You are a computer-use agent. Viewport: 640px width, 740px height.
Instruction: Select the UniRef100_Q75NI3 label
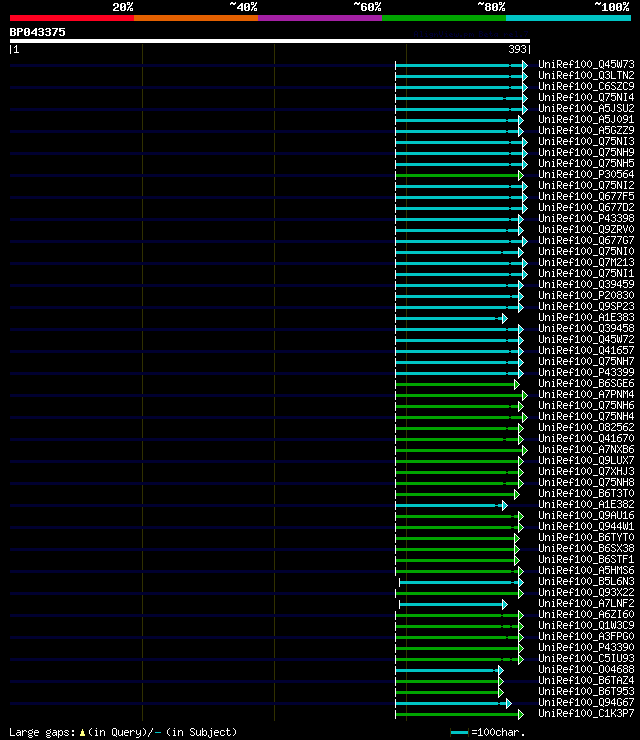click(x=586, y=142)
